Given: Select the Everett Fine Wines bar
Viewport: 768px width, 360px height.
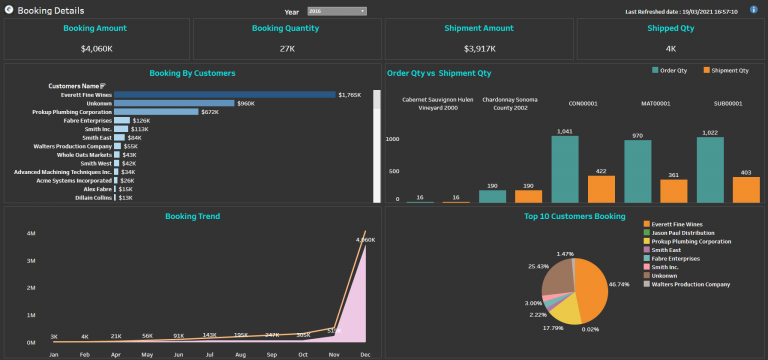Looking at the screenshot, I should pos(225,95).
